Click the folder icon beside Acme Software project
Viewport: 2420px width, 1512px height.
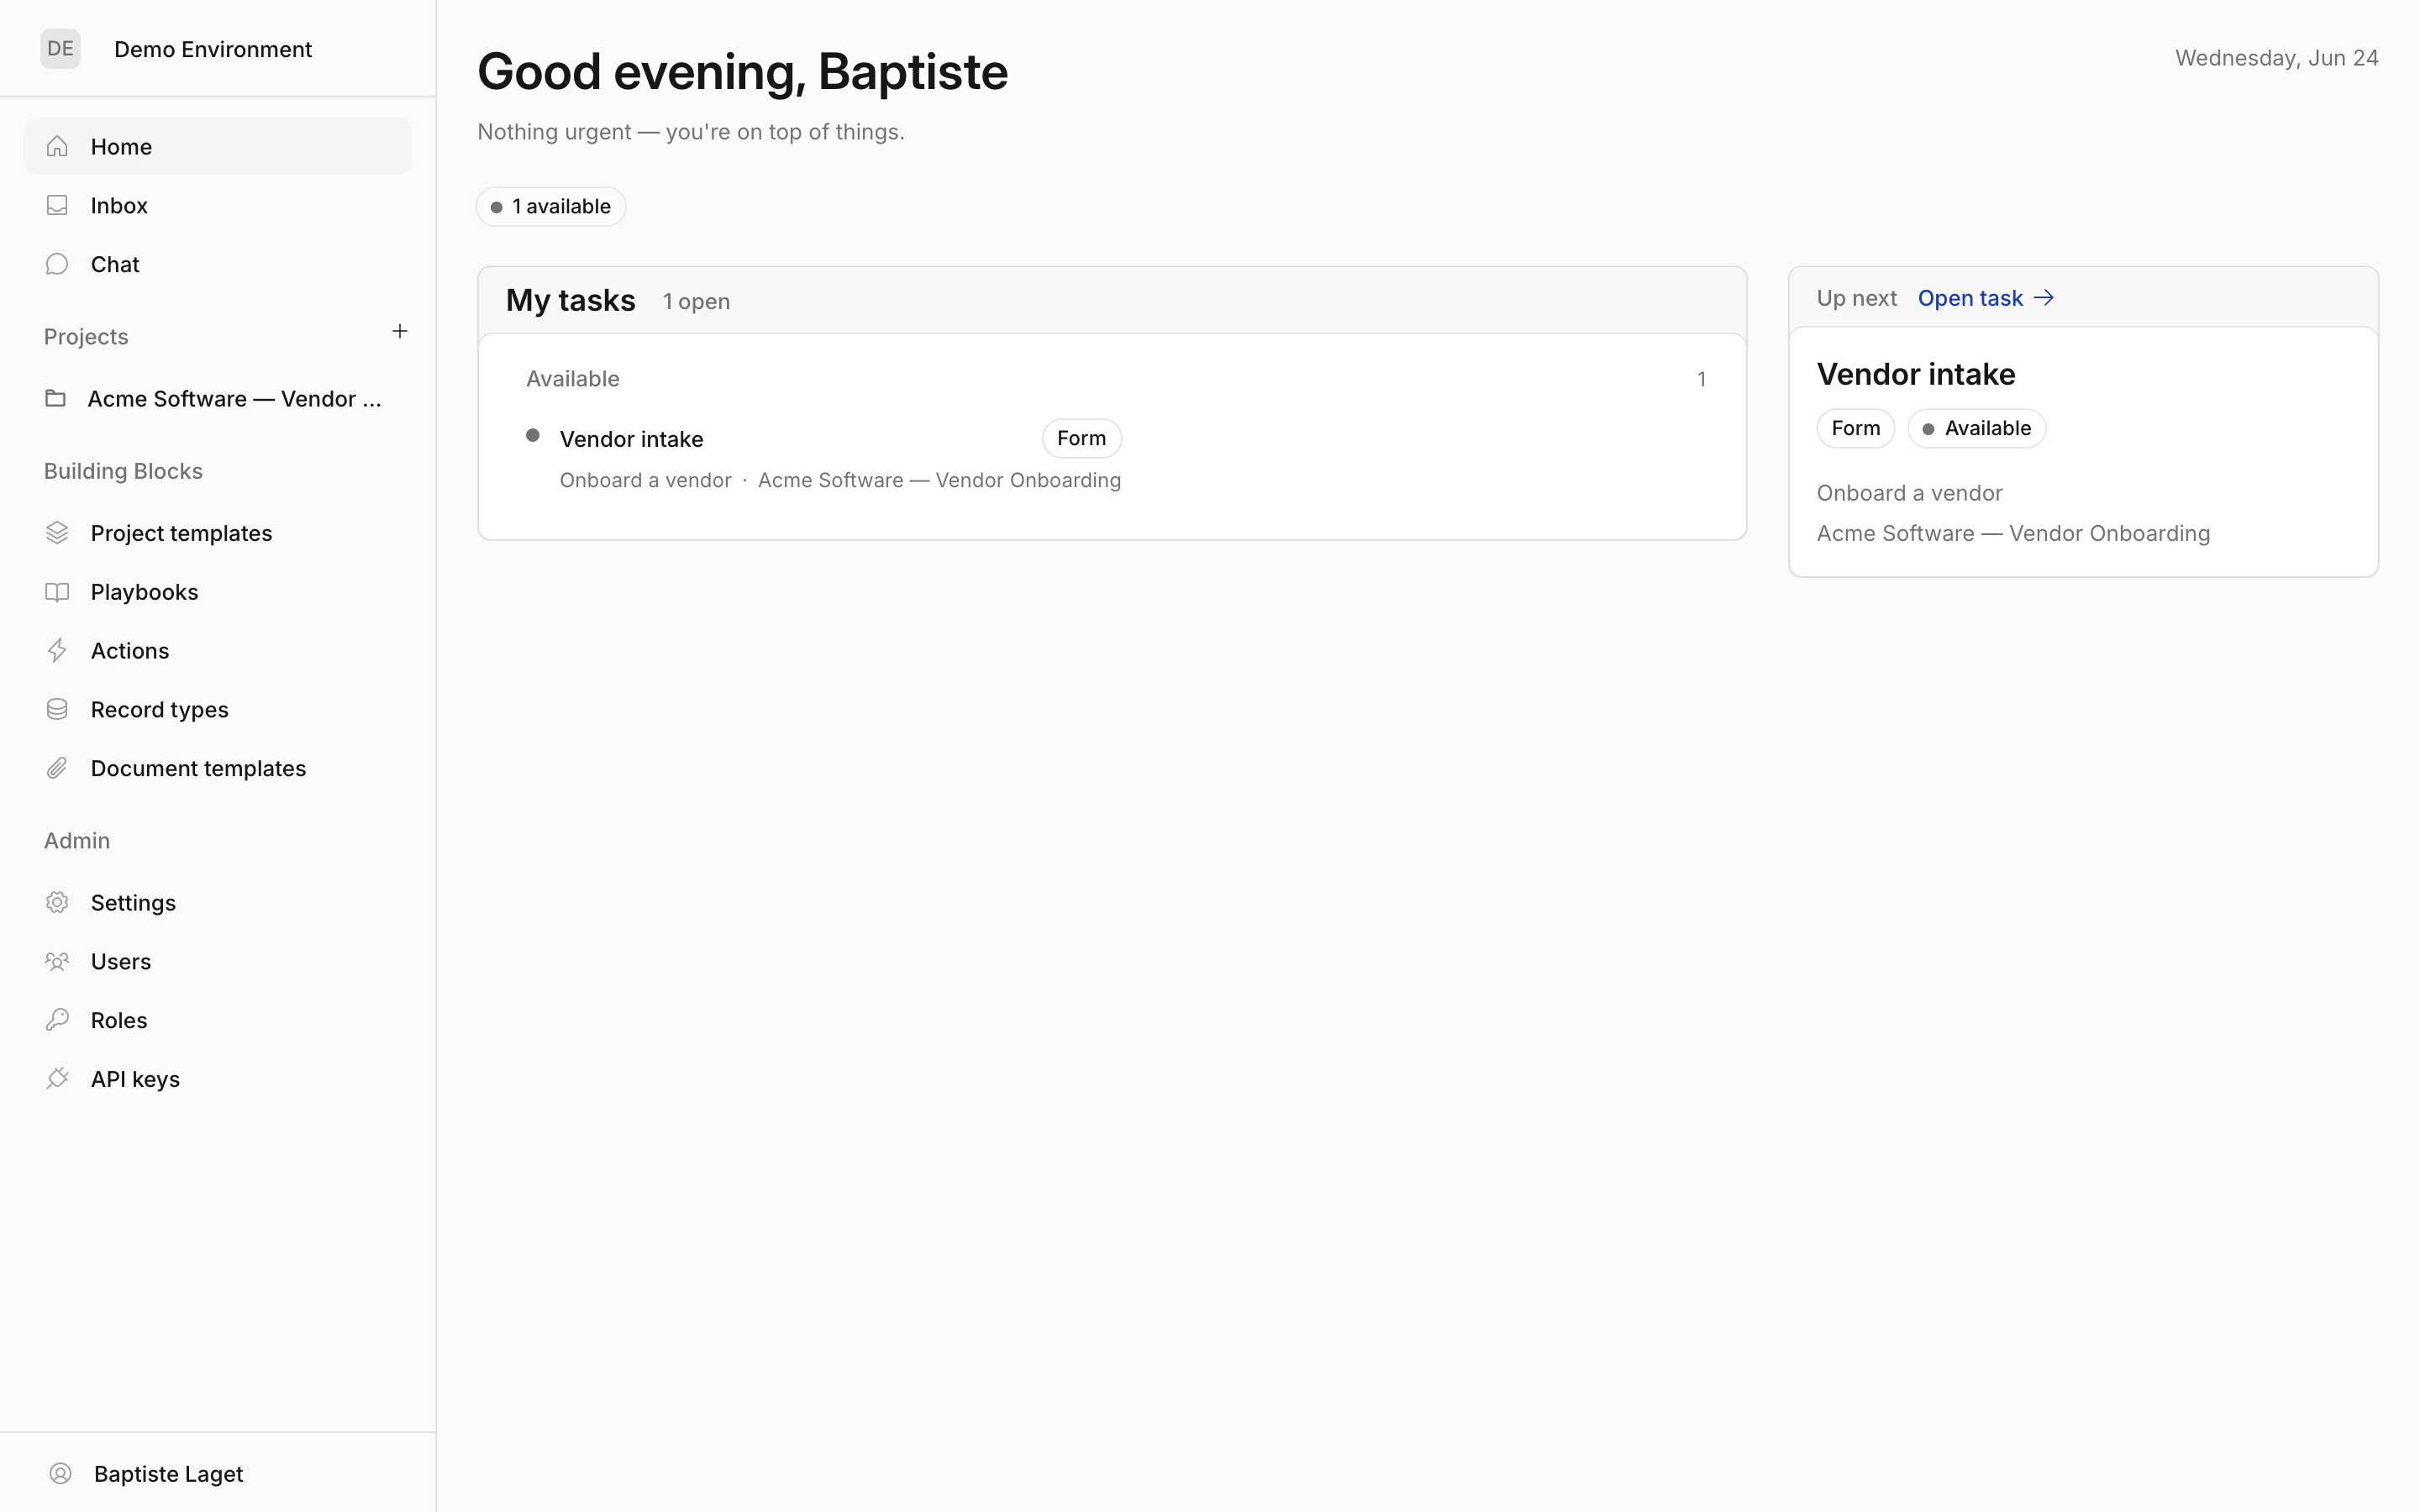[56, 398]
